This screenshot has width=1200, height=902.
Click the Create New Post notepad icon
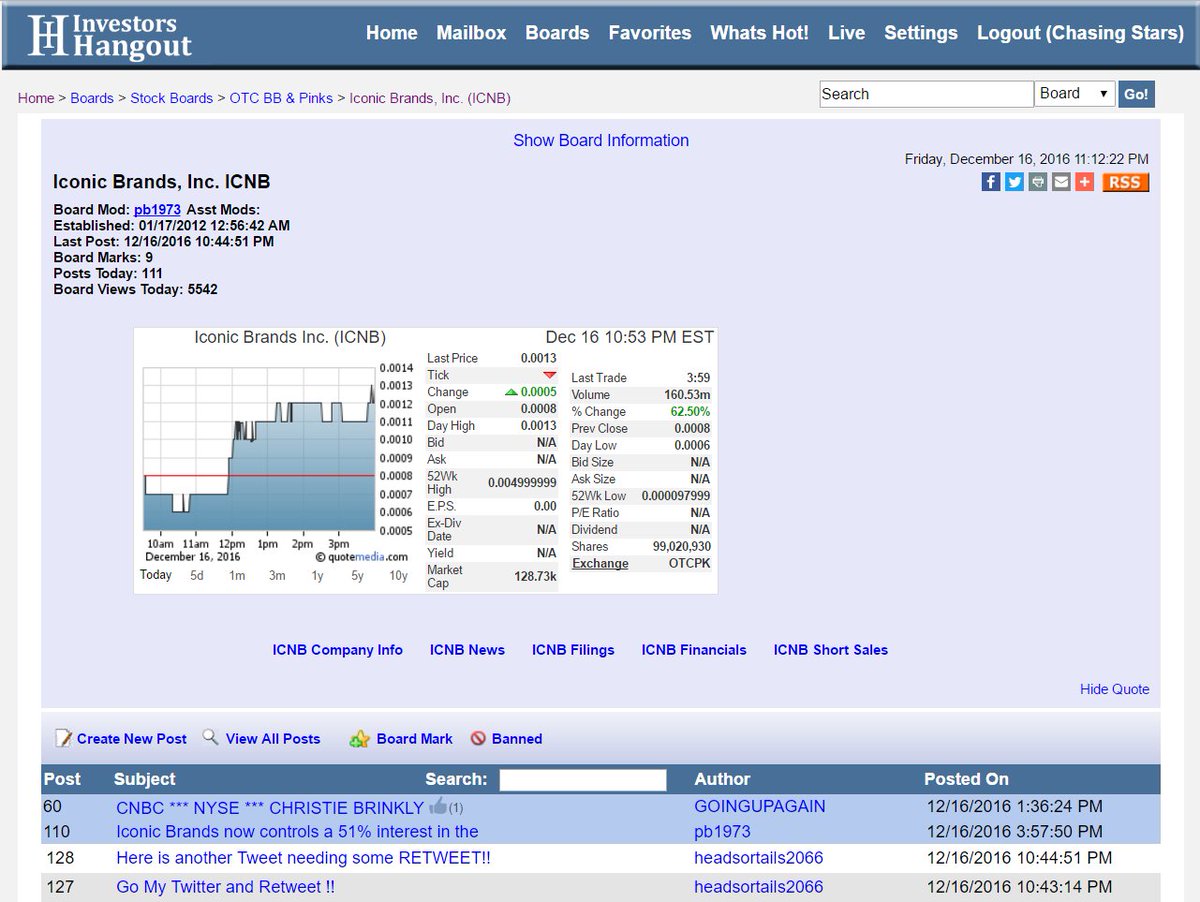[63, 738]
